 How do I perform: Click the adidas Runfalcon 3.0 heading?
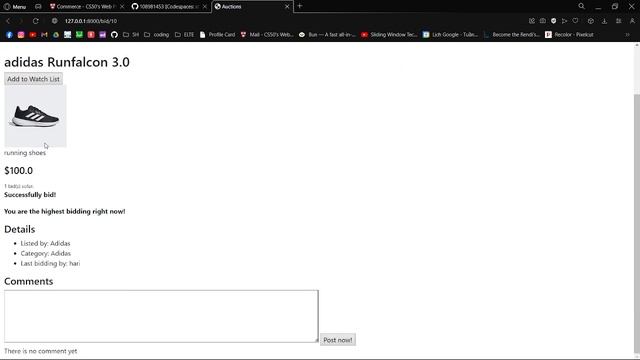(67, 62)
